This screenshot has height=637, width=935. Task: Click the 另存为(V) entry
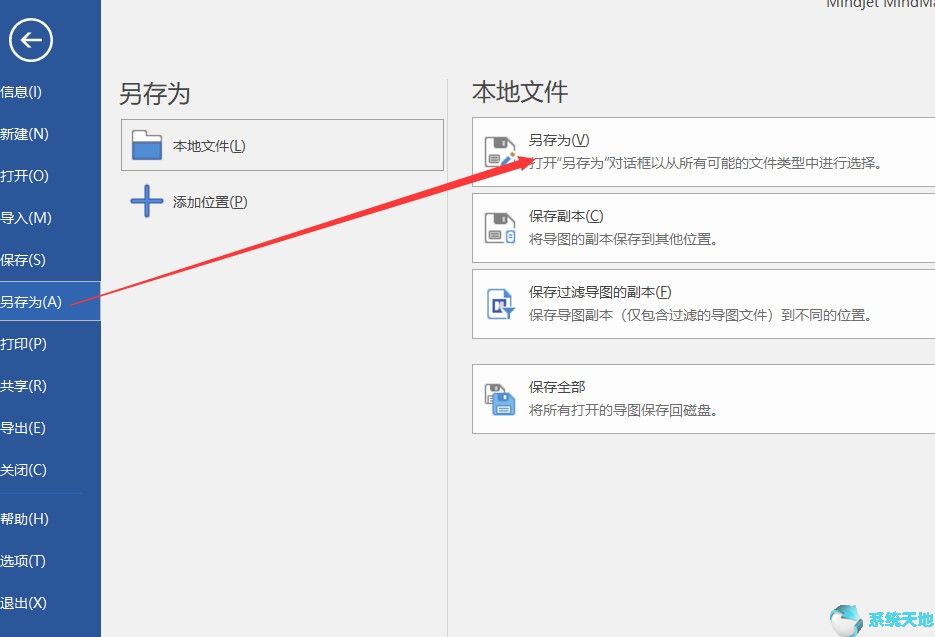[x=556, y=139]
